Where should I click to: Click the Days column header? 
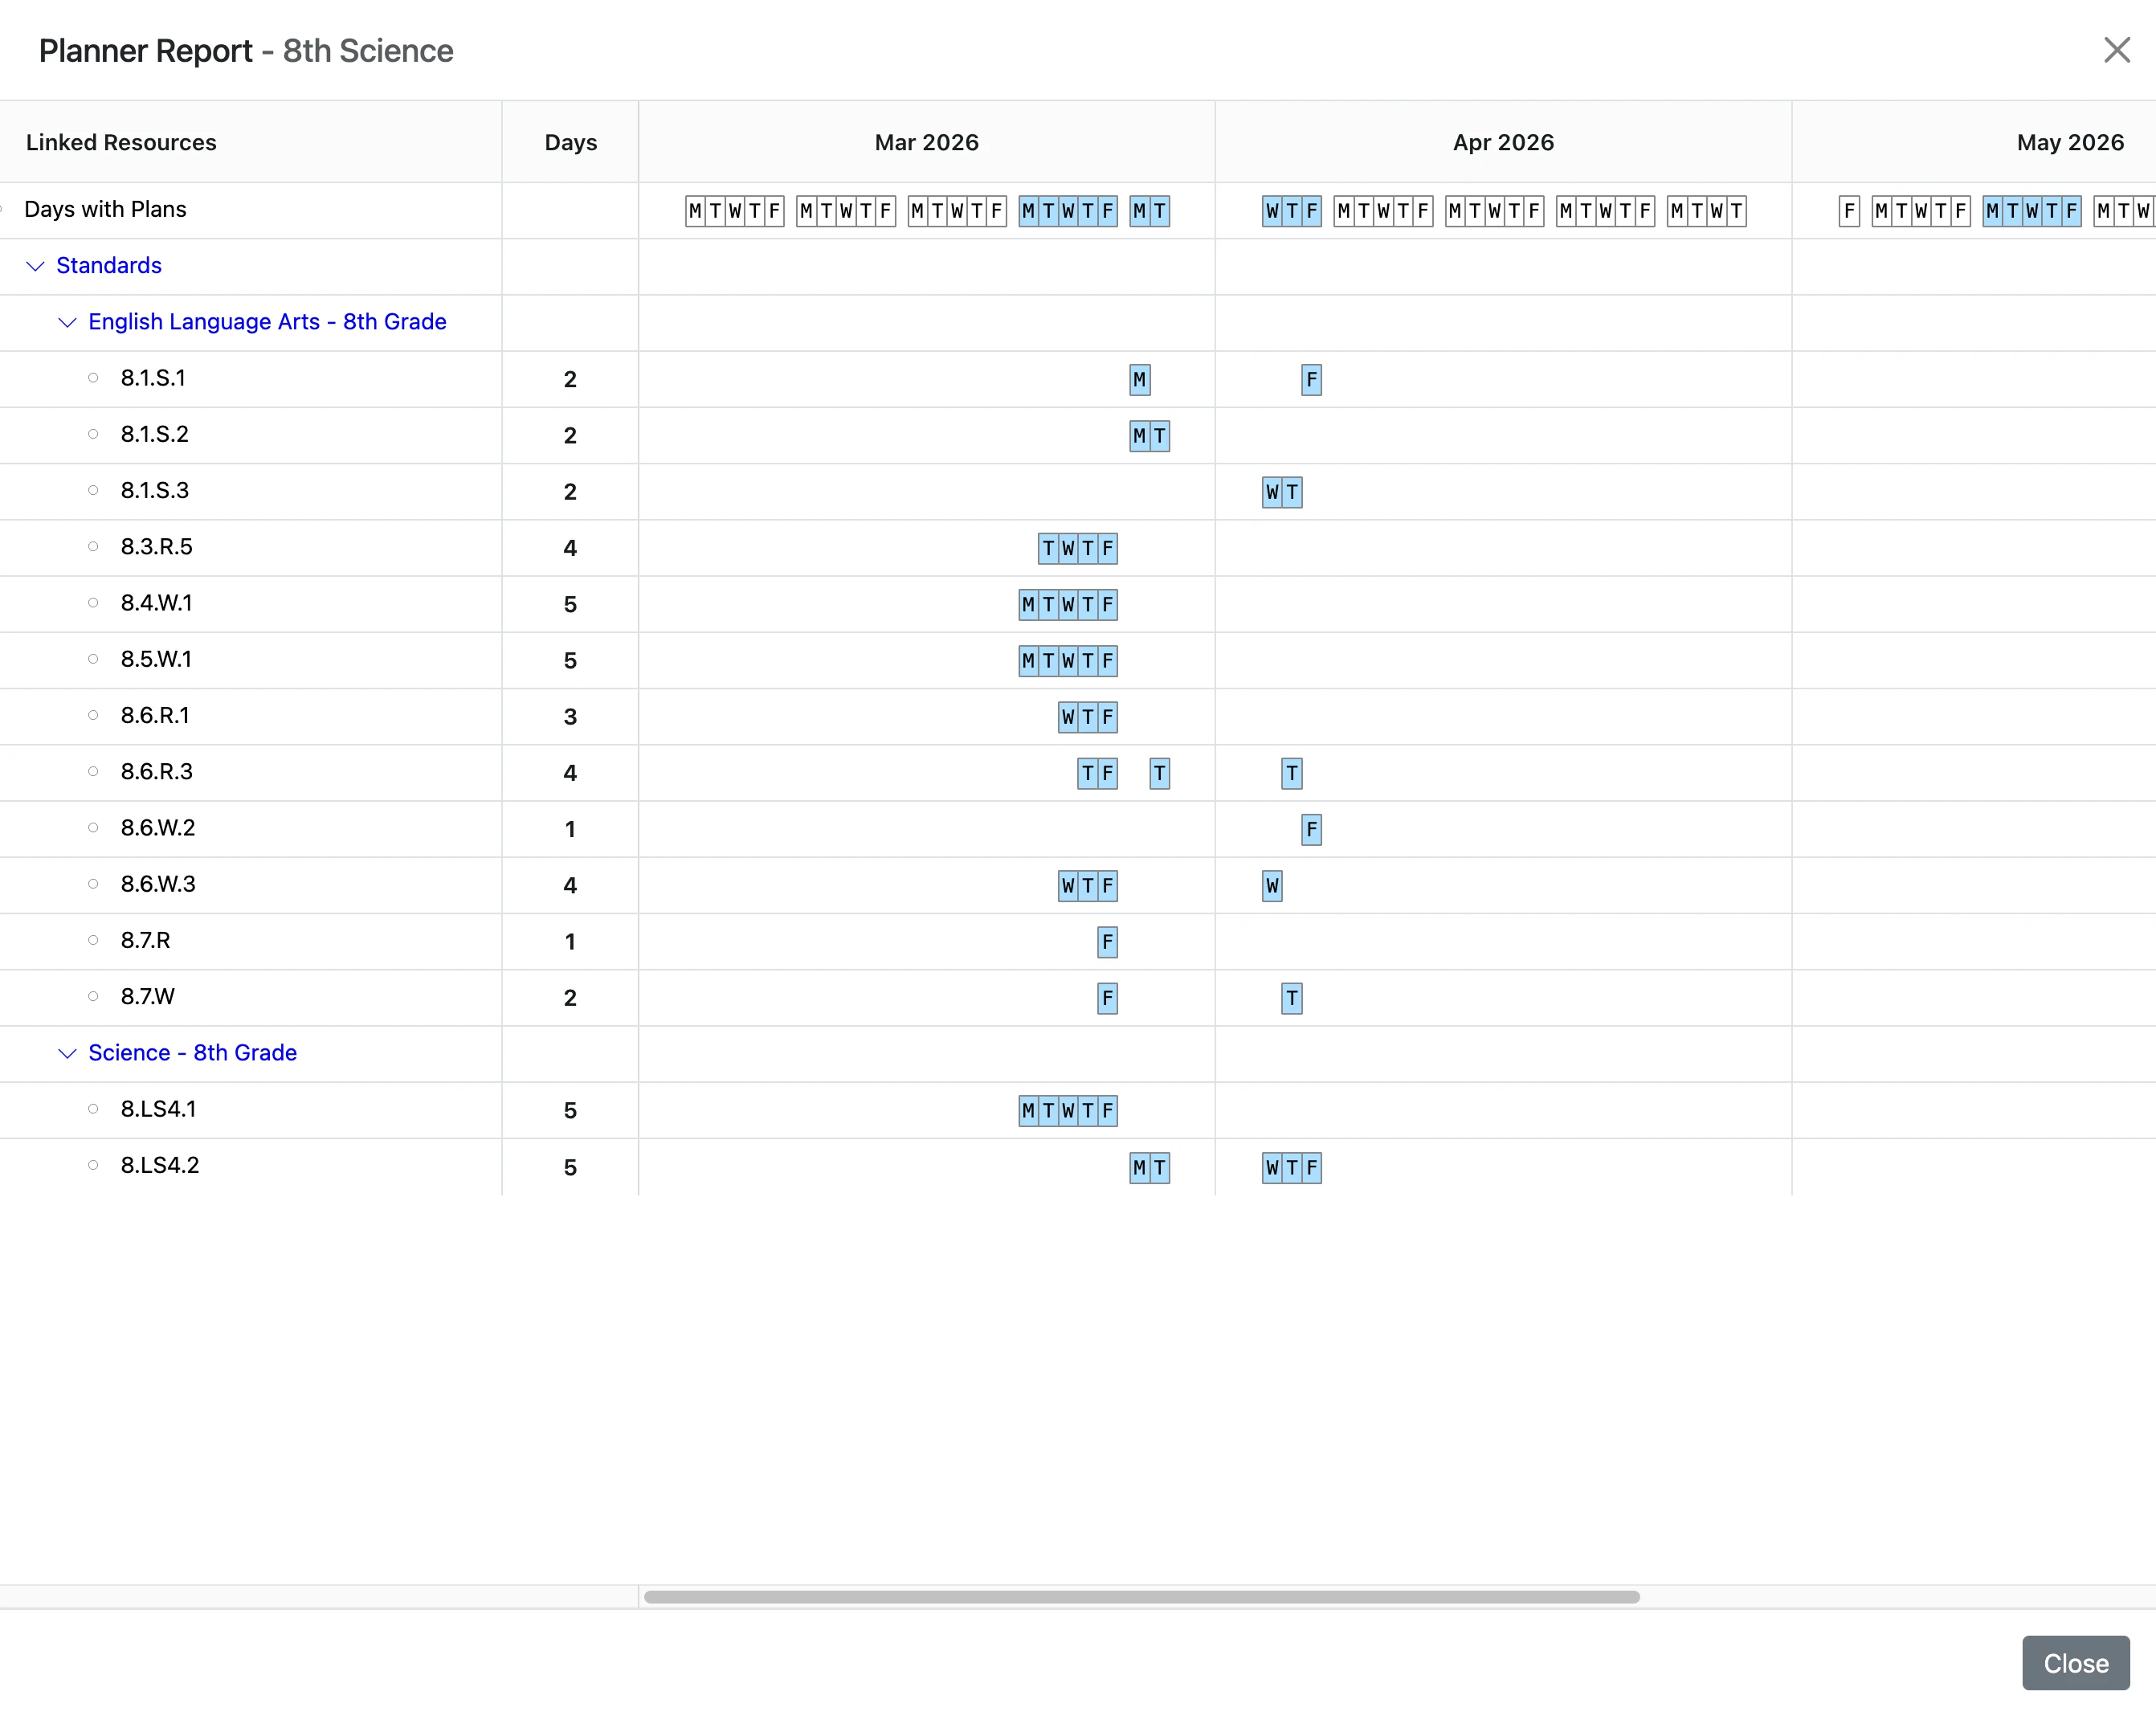pos(570,142)
